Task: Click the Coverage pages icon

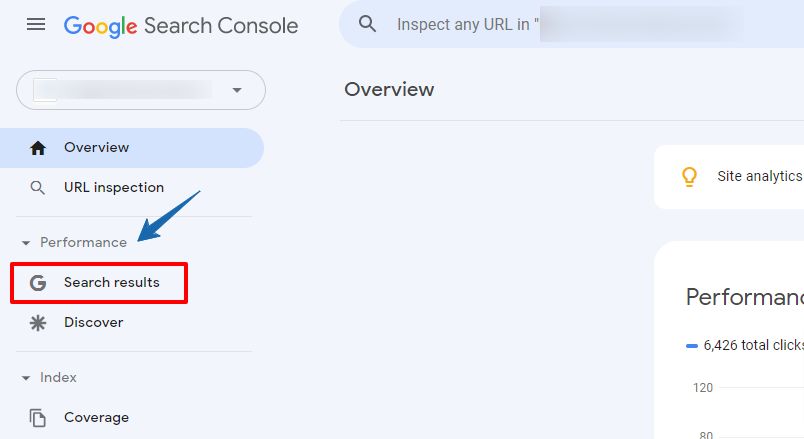Action: [x=37, y=417]
